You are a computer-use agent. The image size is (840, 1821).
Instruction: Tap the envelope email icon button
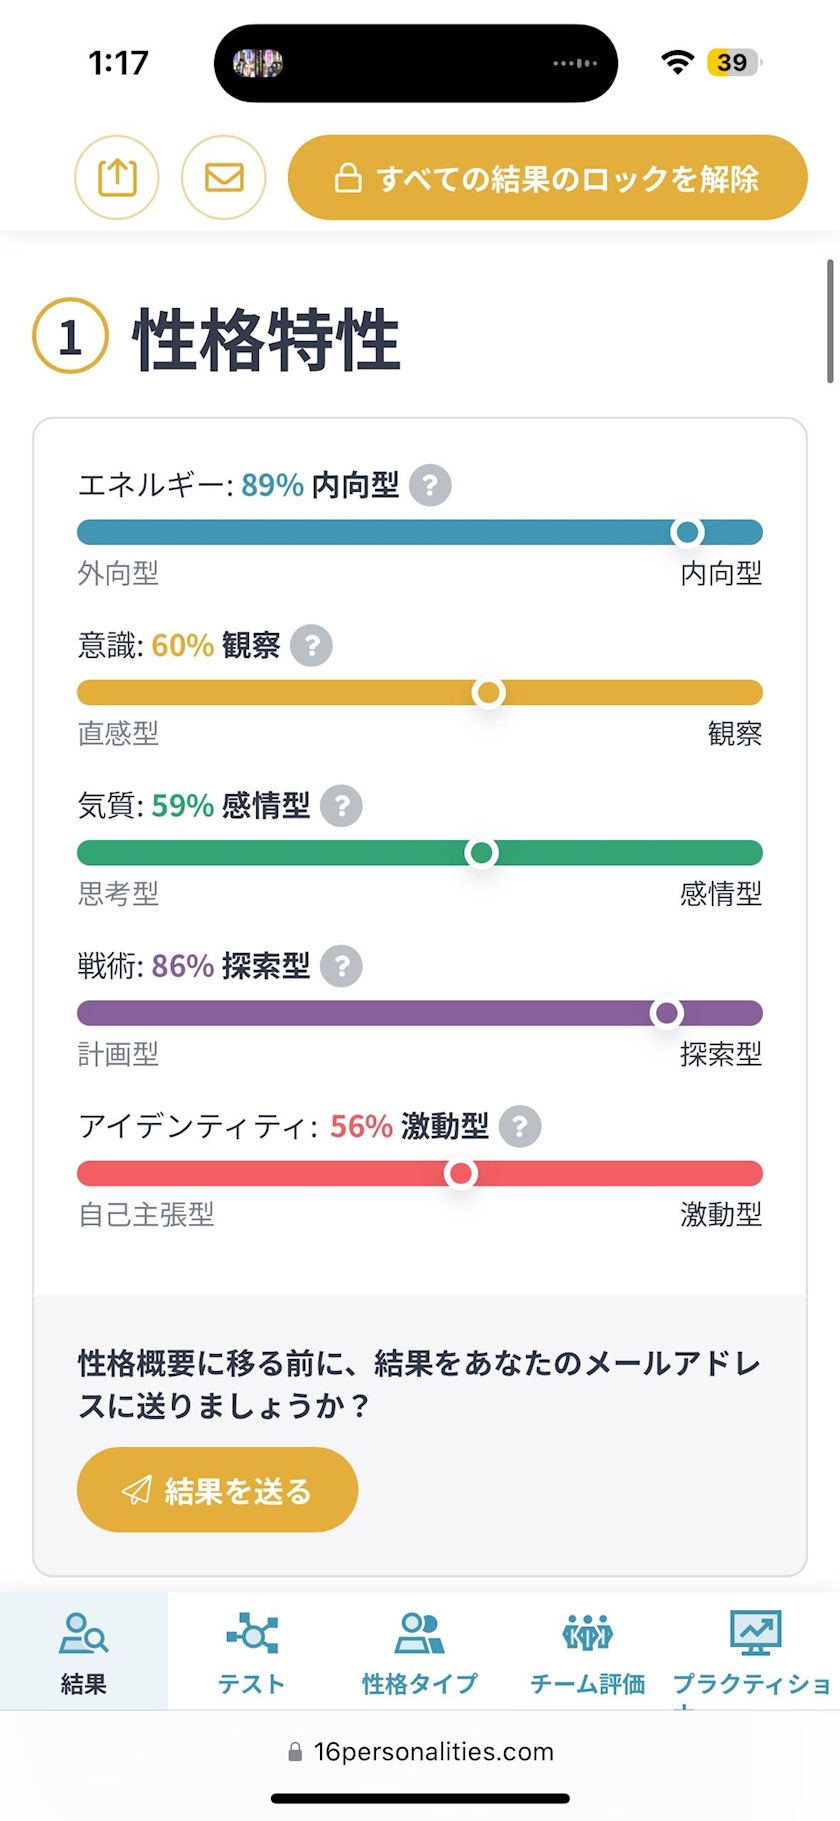pos(224,178)
